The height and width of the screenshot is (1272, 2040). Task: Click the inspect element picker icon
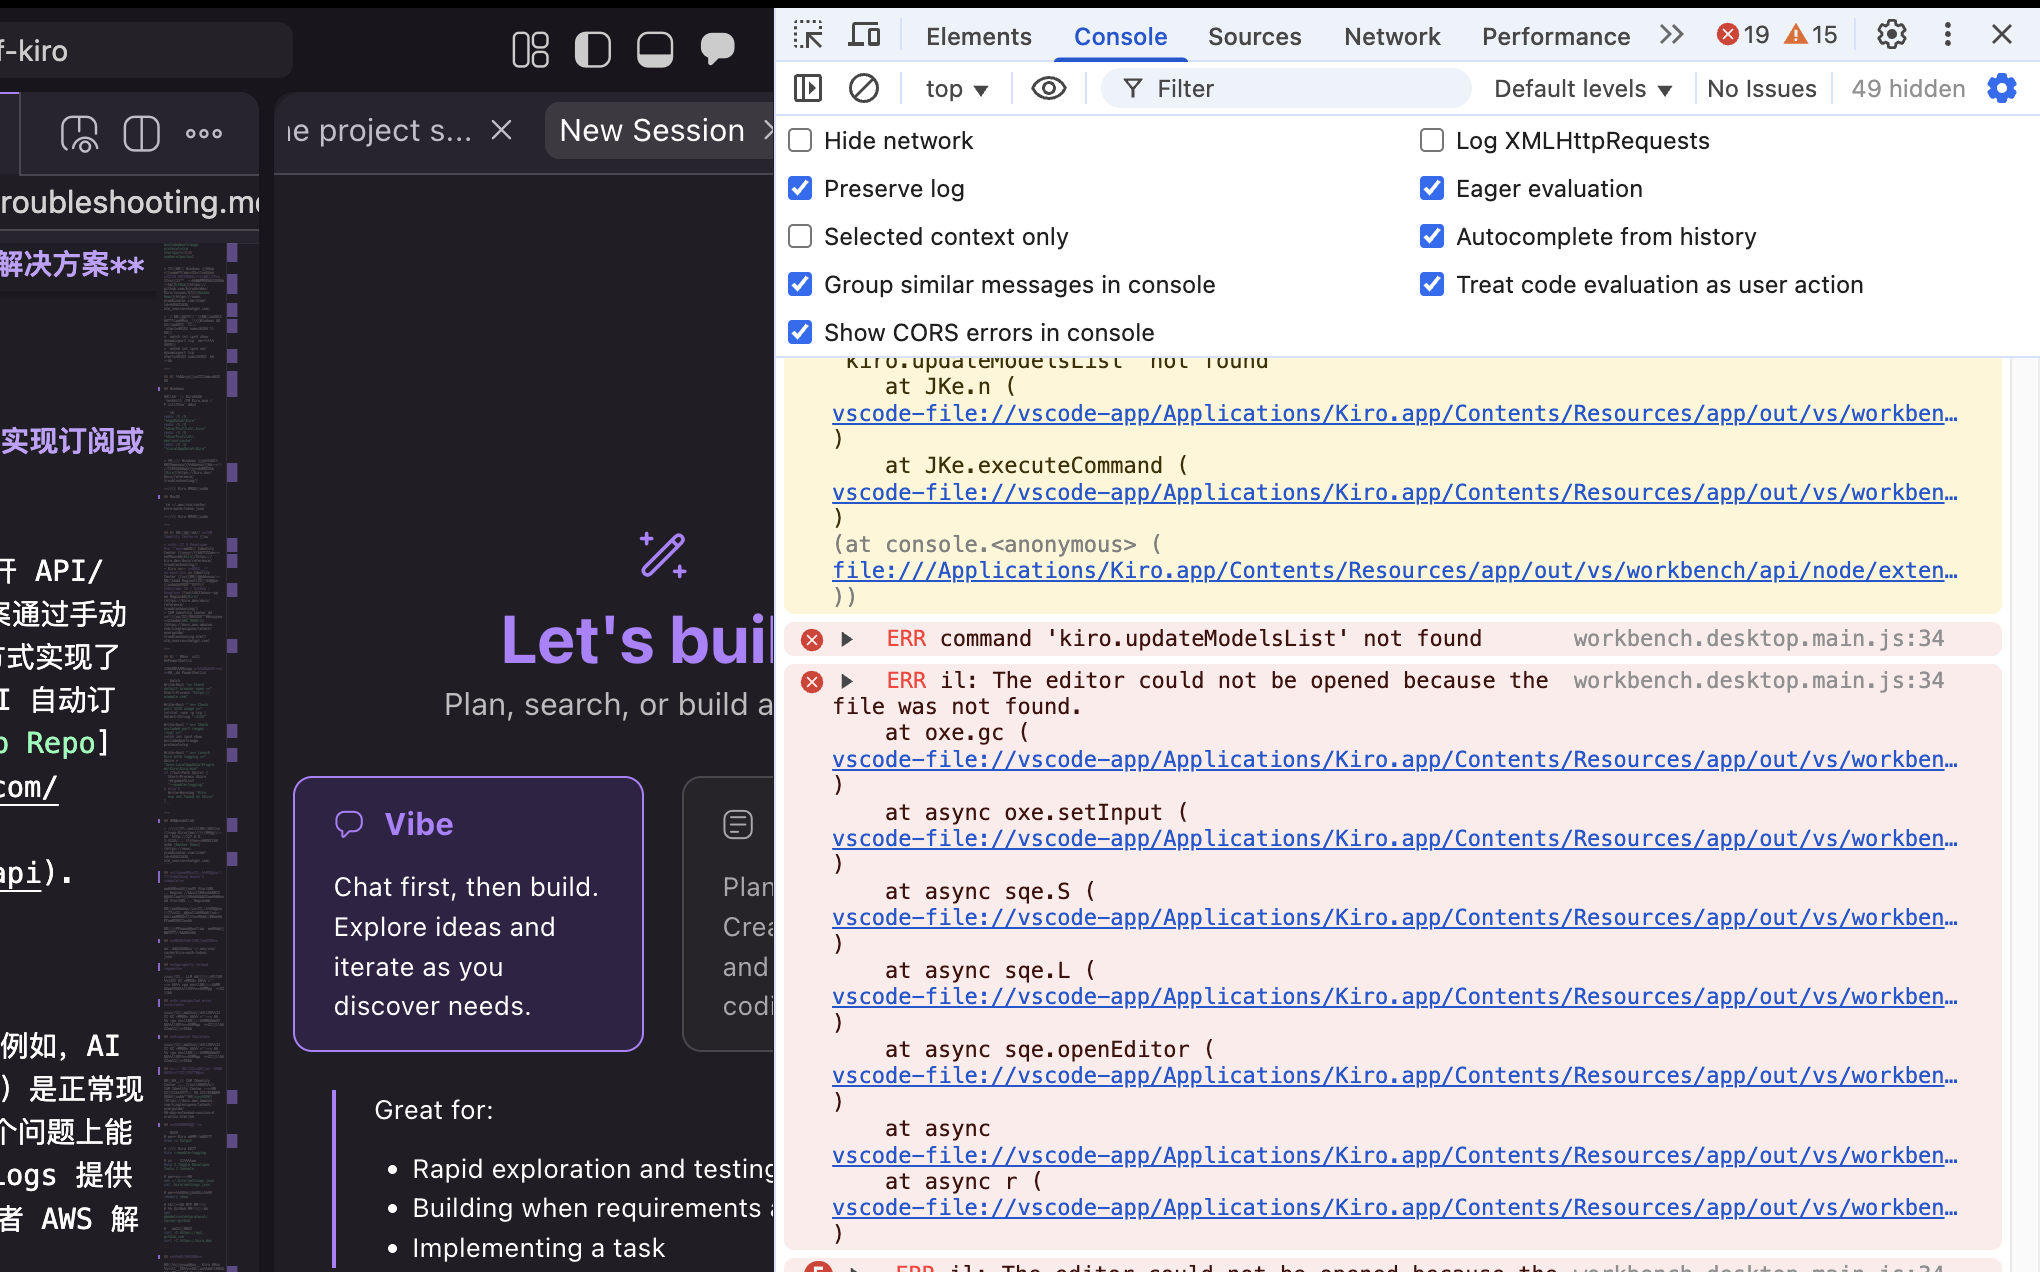tap(808, 35)
